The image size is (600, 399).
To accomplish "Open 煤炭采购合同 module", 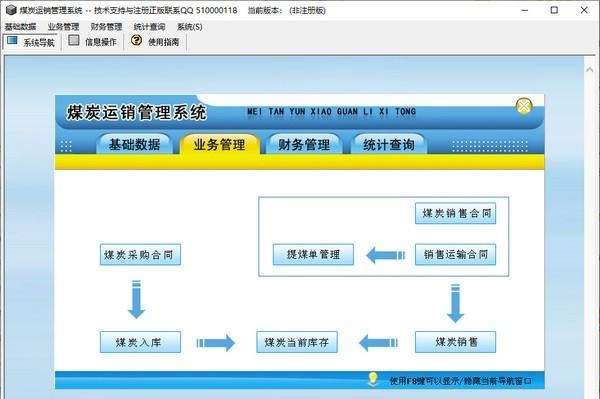I will (x=140, y=254).
